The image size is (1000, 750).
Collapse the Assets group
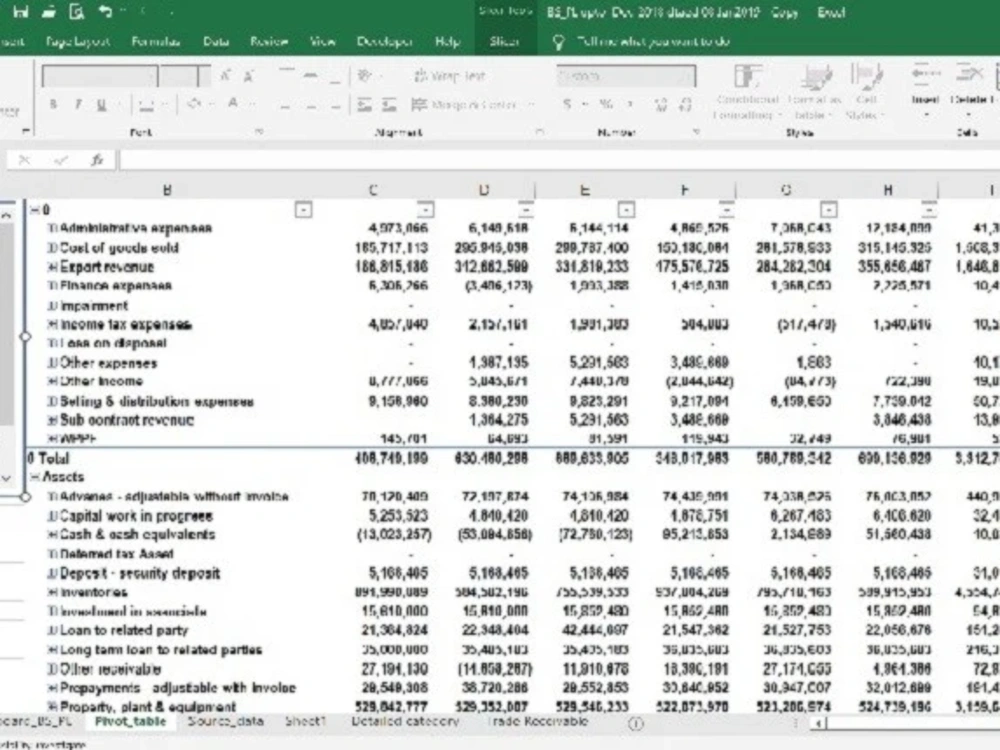[34, 477]
